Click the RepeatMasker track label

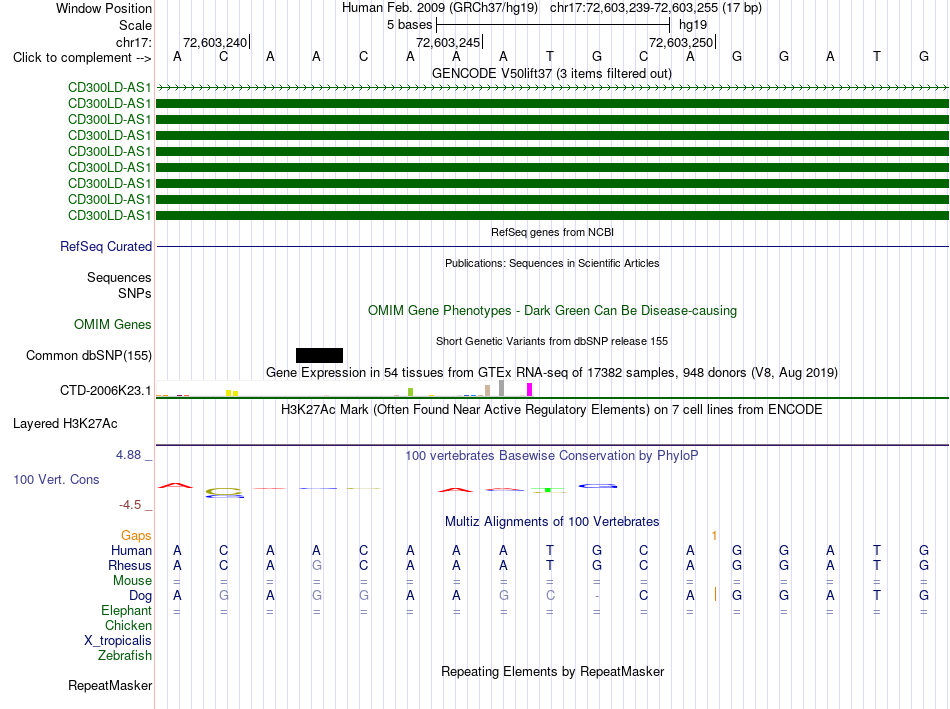(x=110, y=685)
